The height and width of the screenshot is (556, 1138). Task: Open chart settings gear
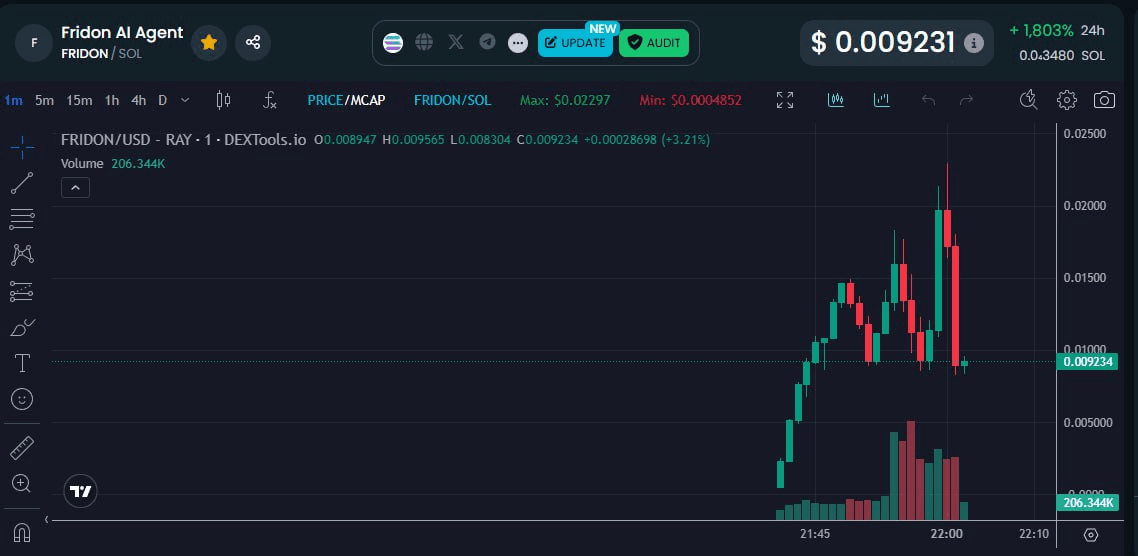click(x=1066, y=100)
